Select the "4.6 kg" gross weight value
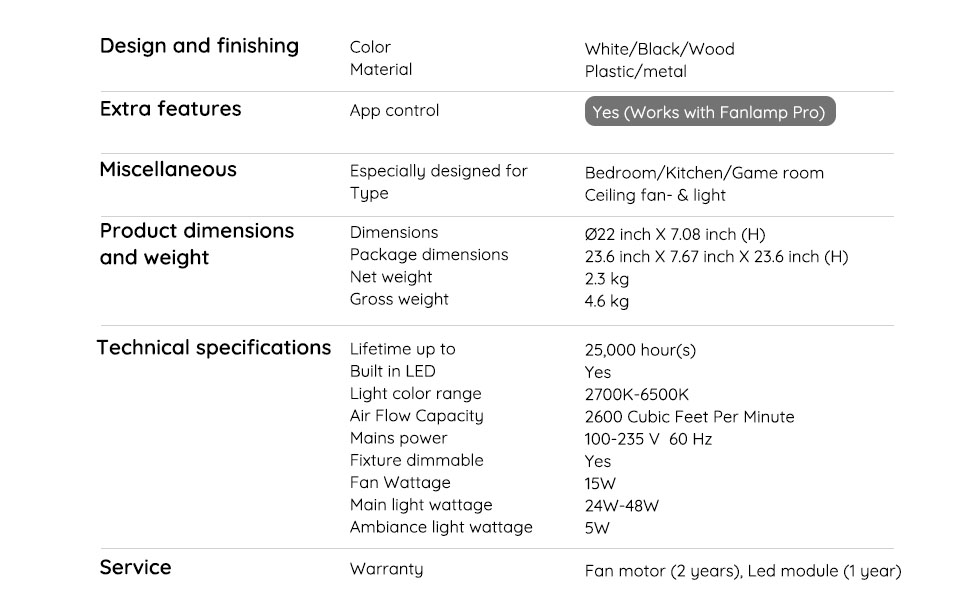970x600 pixels. [606, 301]
